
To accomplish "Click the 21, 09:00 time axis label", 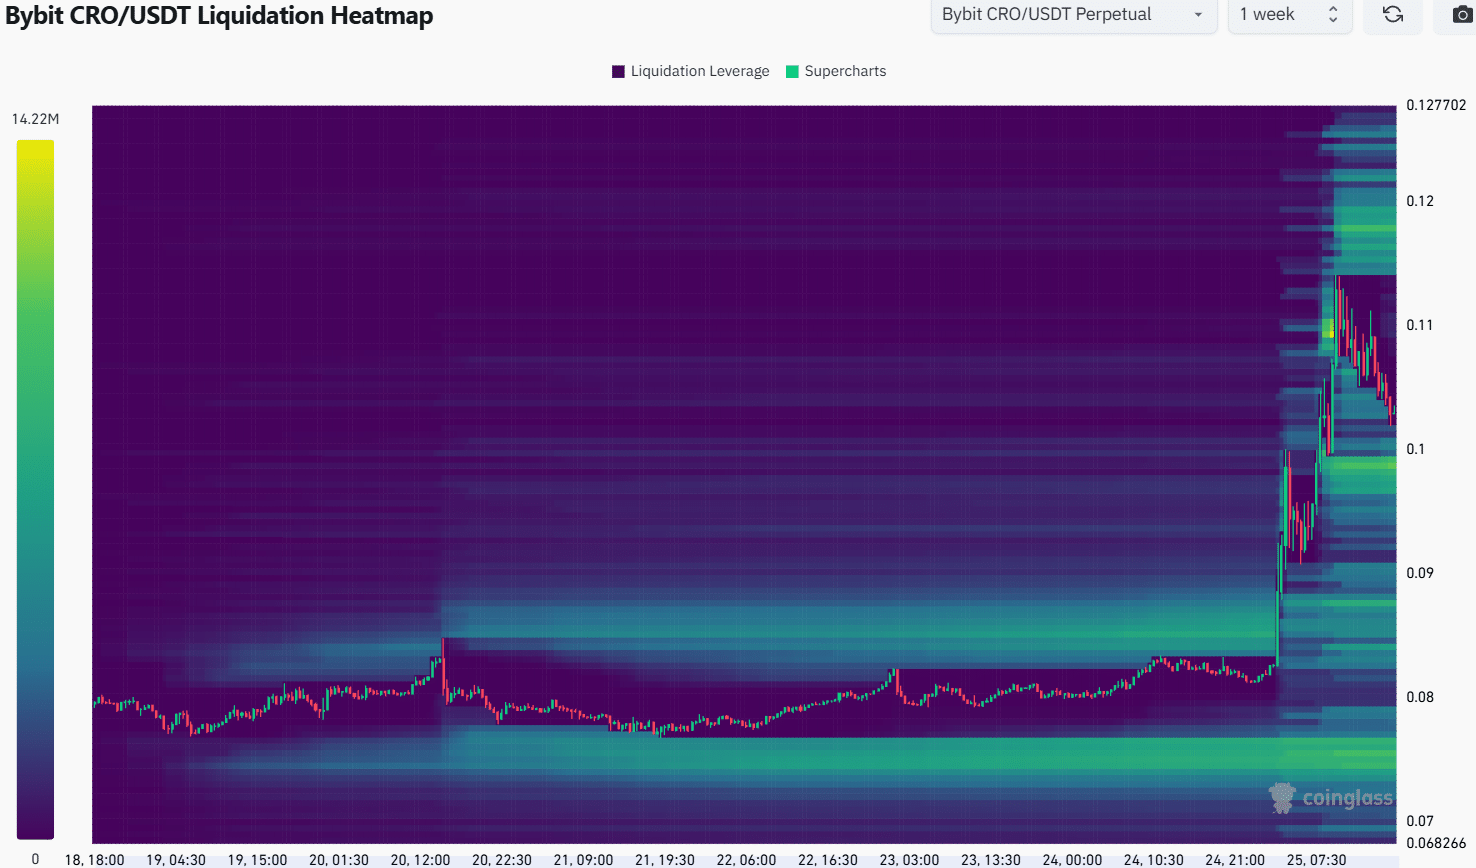I will click(583, 860).
